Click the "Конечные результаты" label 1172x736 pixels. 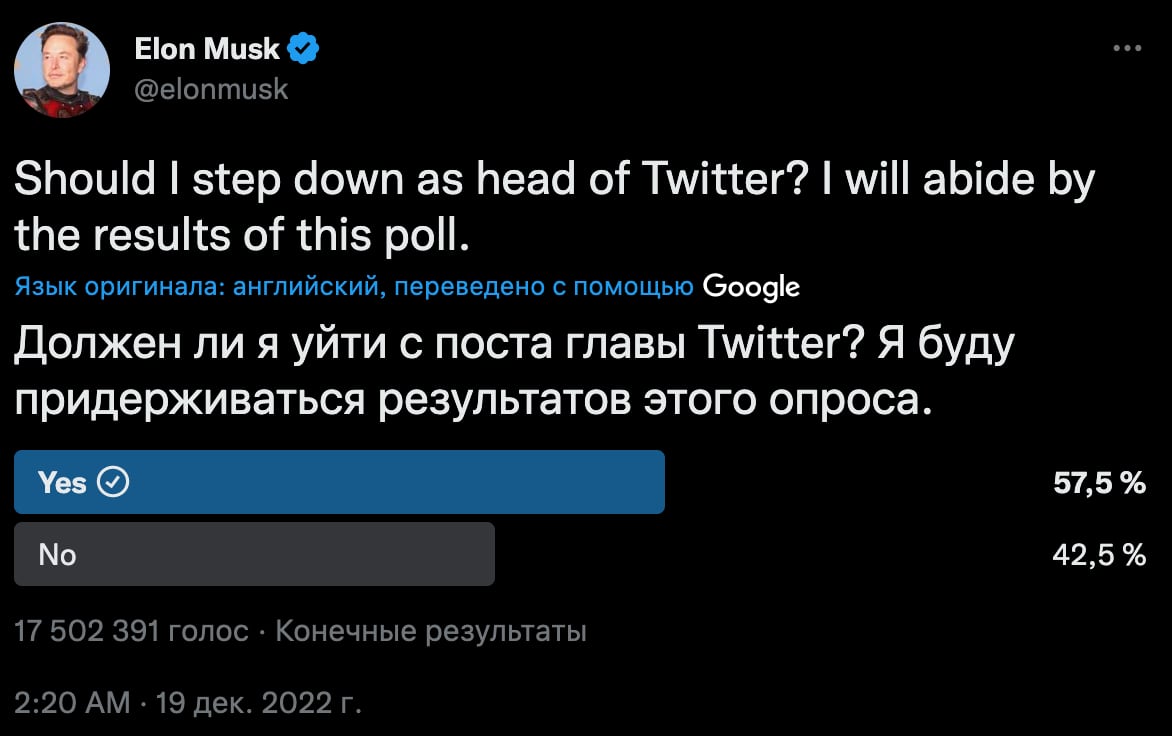430,632
